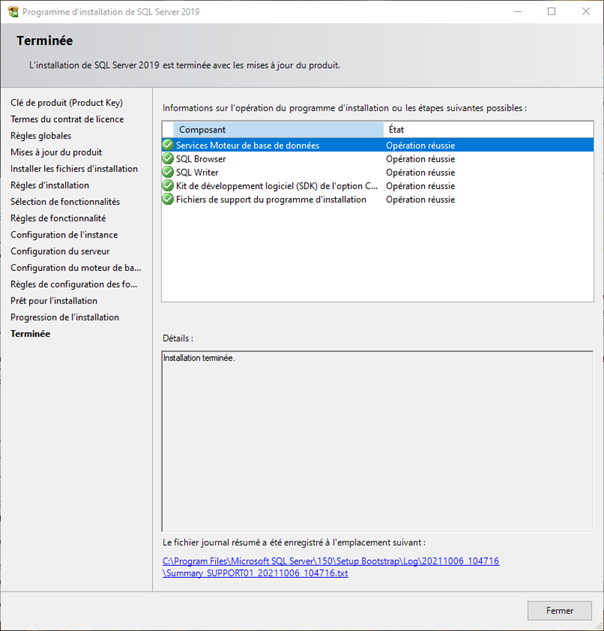Click the Installer les fichiers d'installation step
Screen dimensions: 604x631
[74, 169]
